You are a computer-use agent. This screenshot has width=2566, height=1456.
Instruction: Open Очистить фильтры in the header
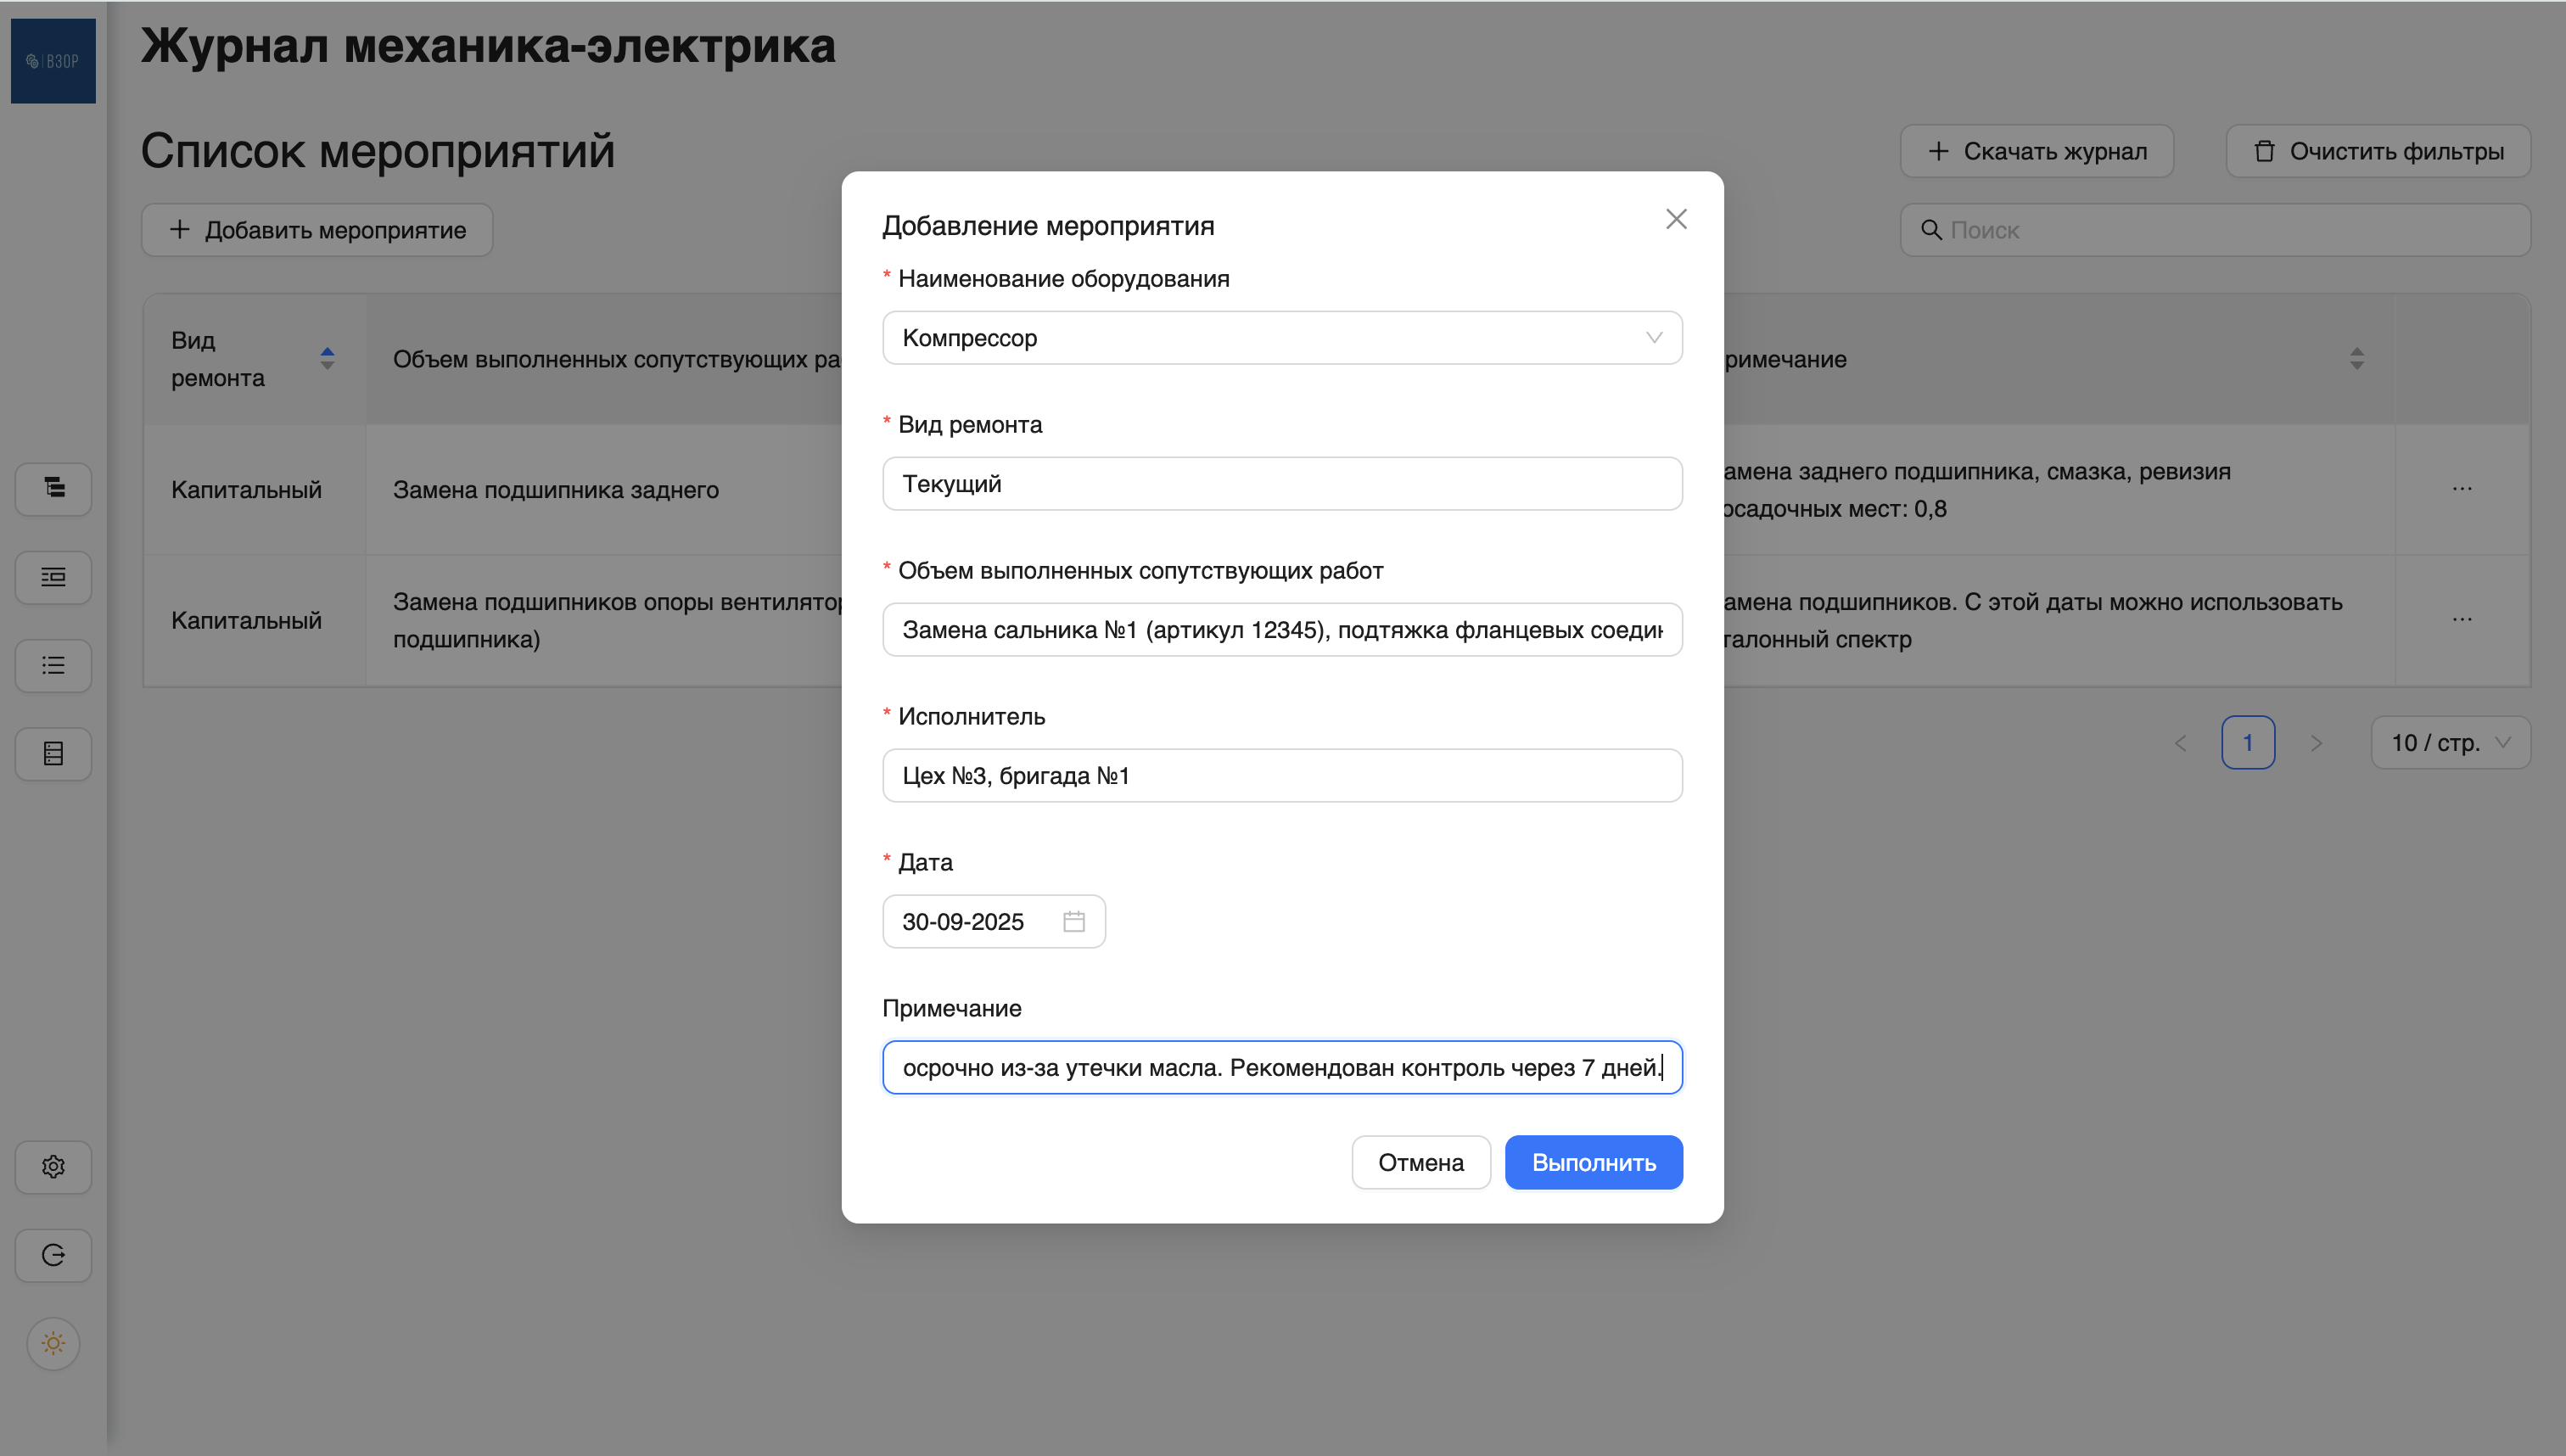click(2379, 150)
